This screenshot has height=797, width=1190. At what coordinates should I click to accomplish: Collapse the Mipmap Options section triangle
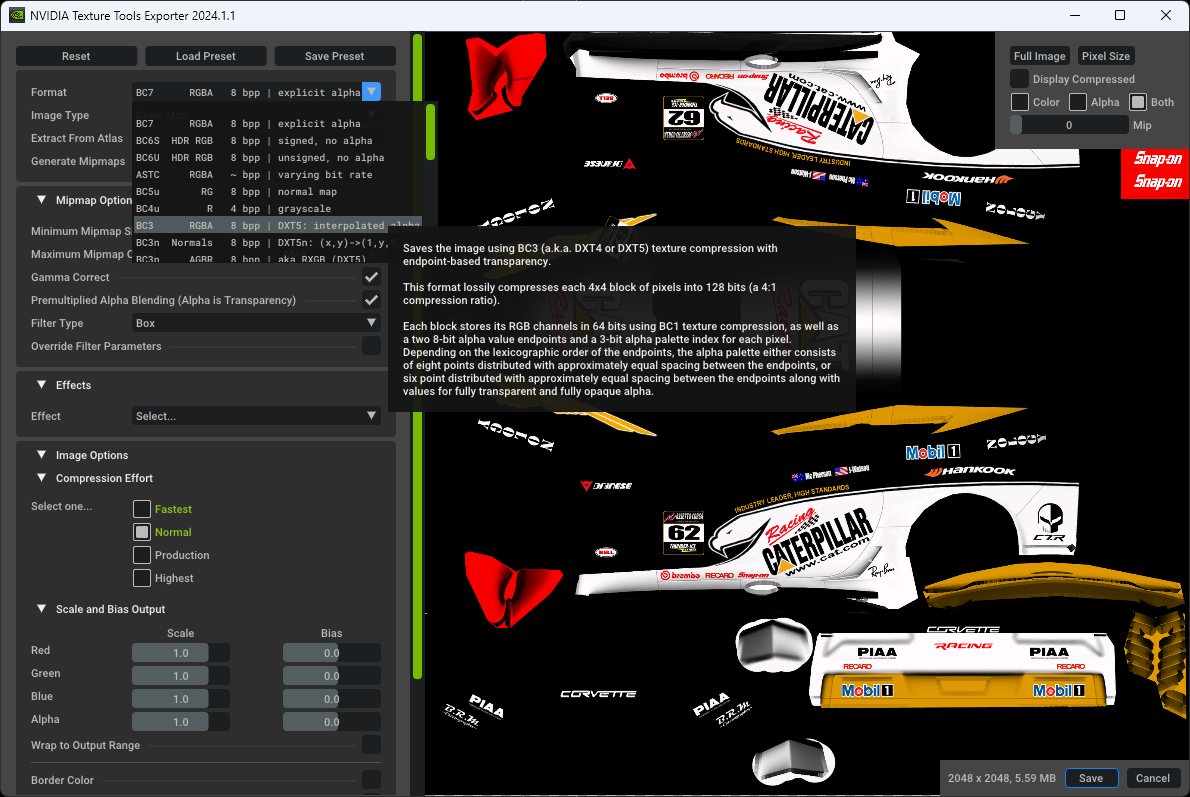42,200
